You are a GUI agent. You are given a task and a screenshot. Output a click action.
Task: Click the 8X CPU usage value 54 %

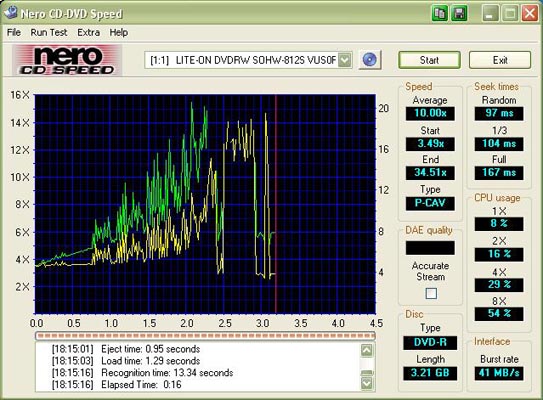(499, 314)
